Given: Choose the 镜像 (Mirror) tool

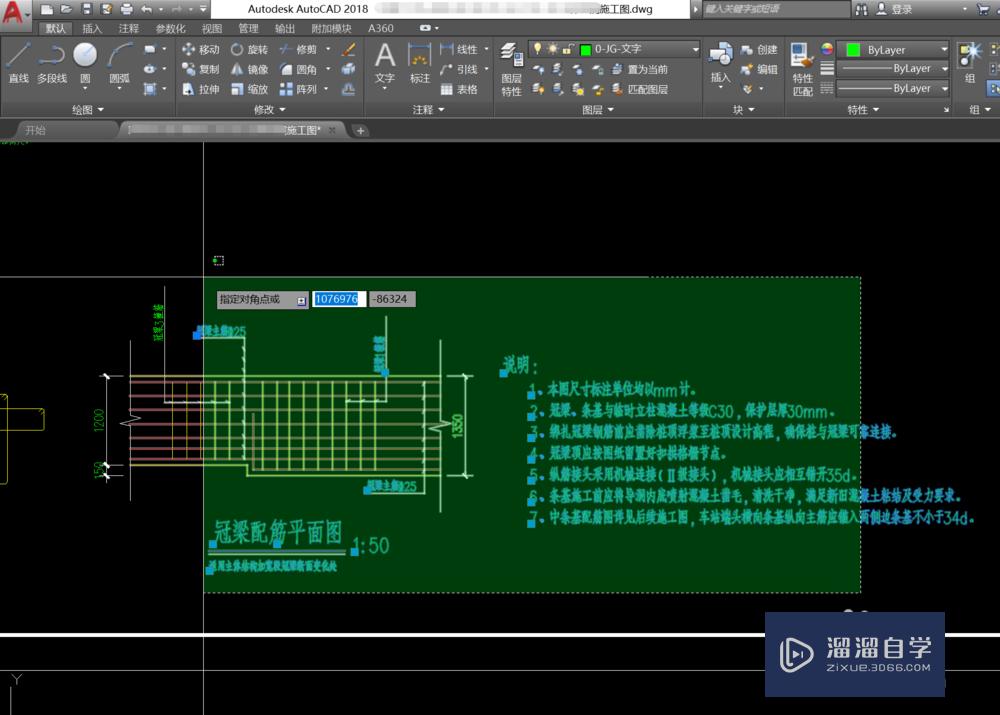Looking at the screenshot, I should pyautogui.click(x=248, y=69).
